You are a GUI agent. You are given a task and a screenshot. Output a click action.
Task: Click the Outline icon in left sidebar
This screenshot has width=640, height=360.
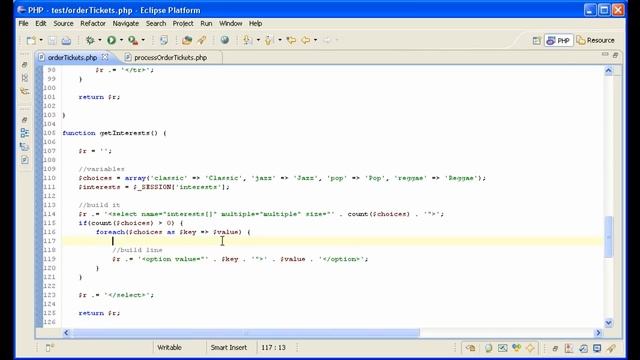(25, 133)
